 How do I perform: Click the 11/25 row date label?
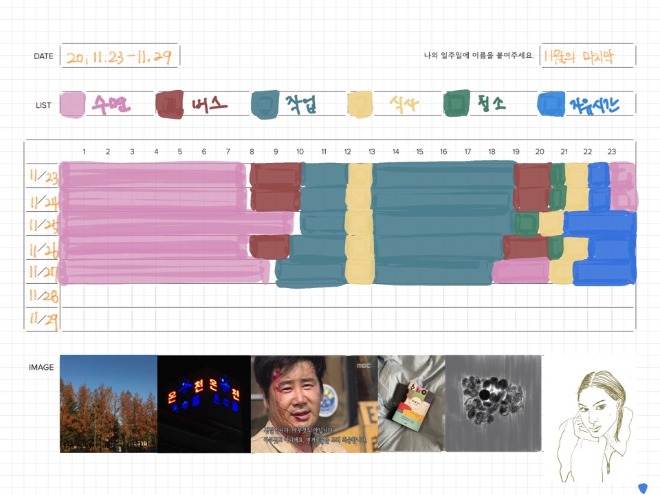click(x=43, y=225)
